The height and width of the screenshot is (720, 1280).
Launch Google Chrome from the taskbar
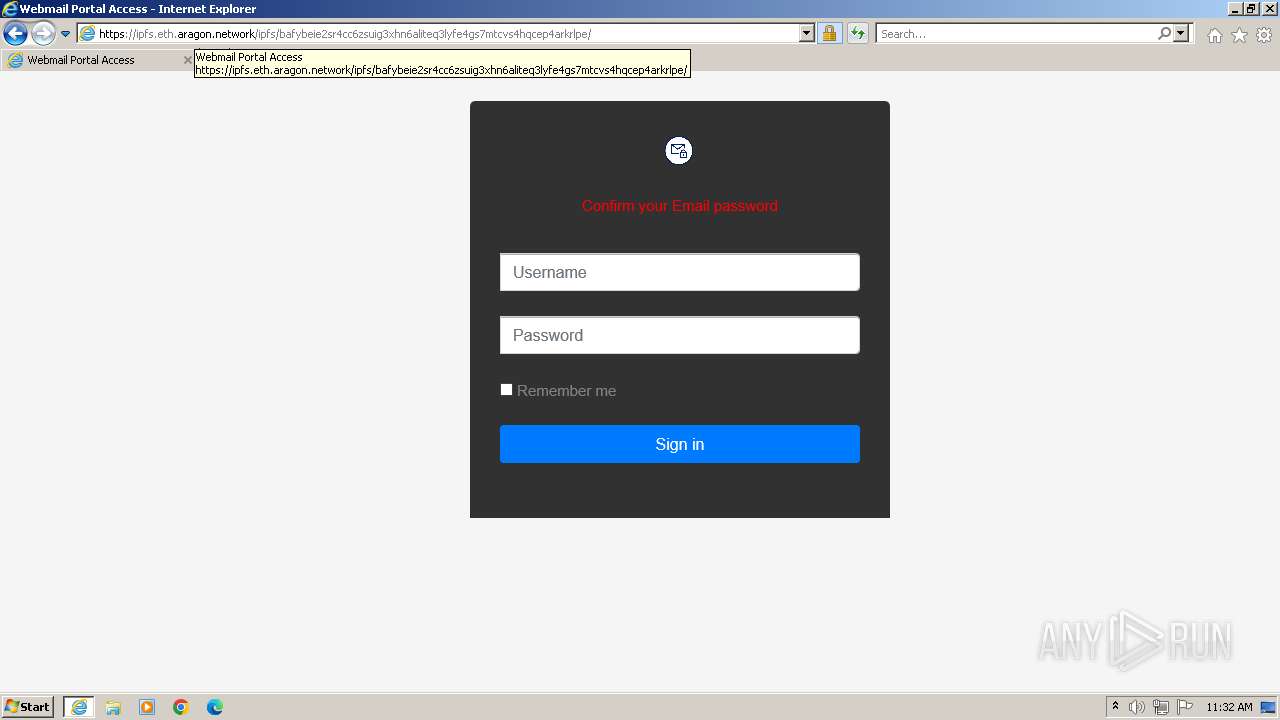click(181, 707)
